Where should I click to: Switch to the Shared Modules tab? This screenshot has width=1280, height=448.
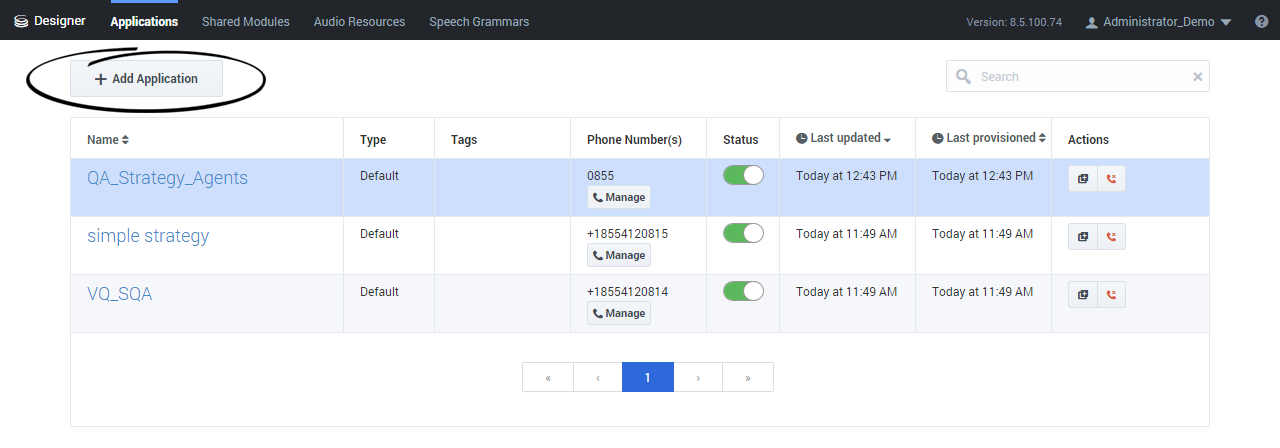[x=245, y=21]
